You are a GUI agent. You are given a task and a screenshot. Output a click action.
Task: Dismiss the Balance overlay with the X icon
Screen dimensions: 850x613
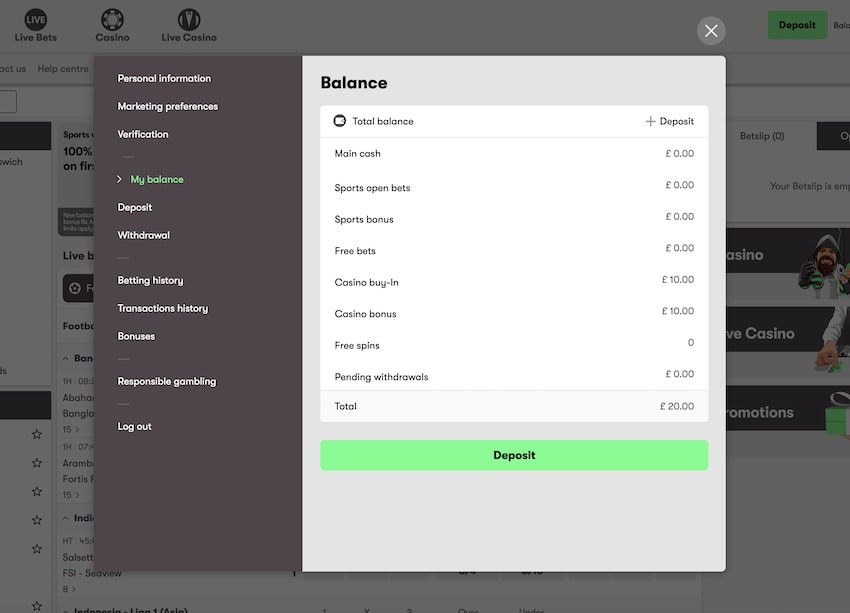click(711, 31)
